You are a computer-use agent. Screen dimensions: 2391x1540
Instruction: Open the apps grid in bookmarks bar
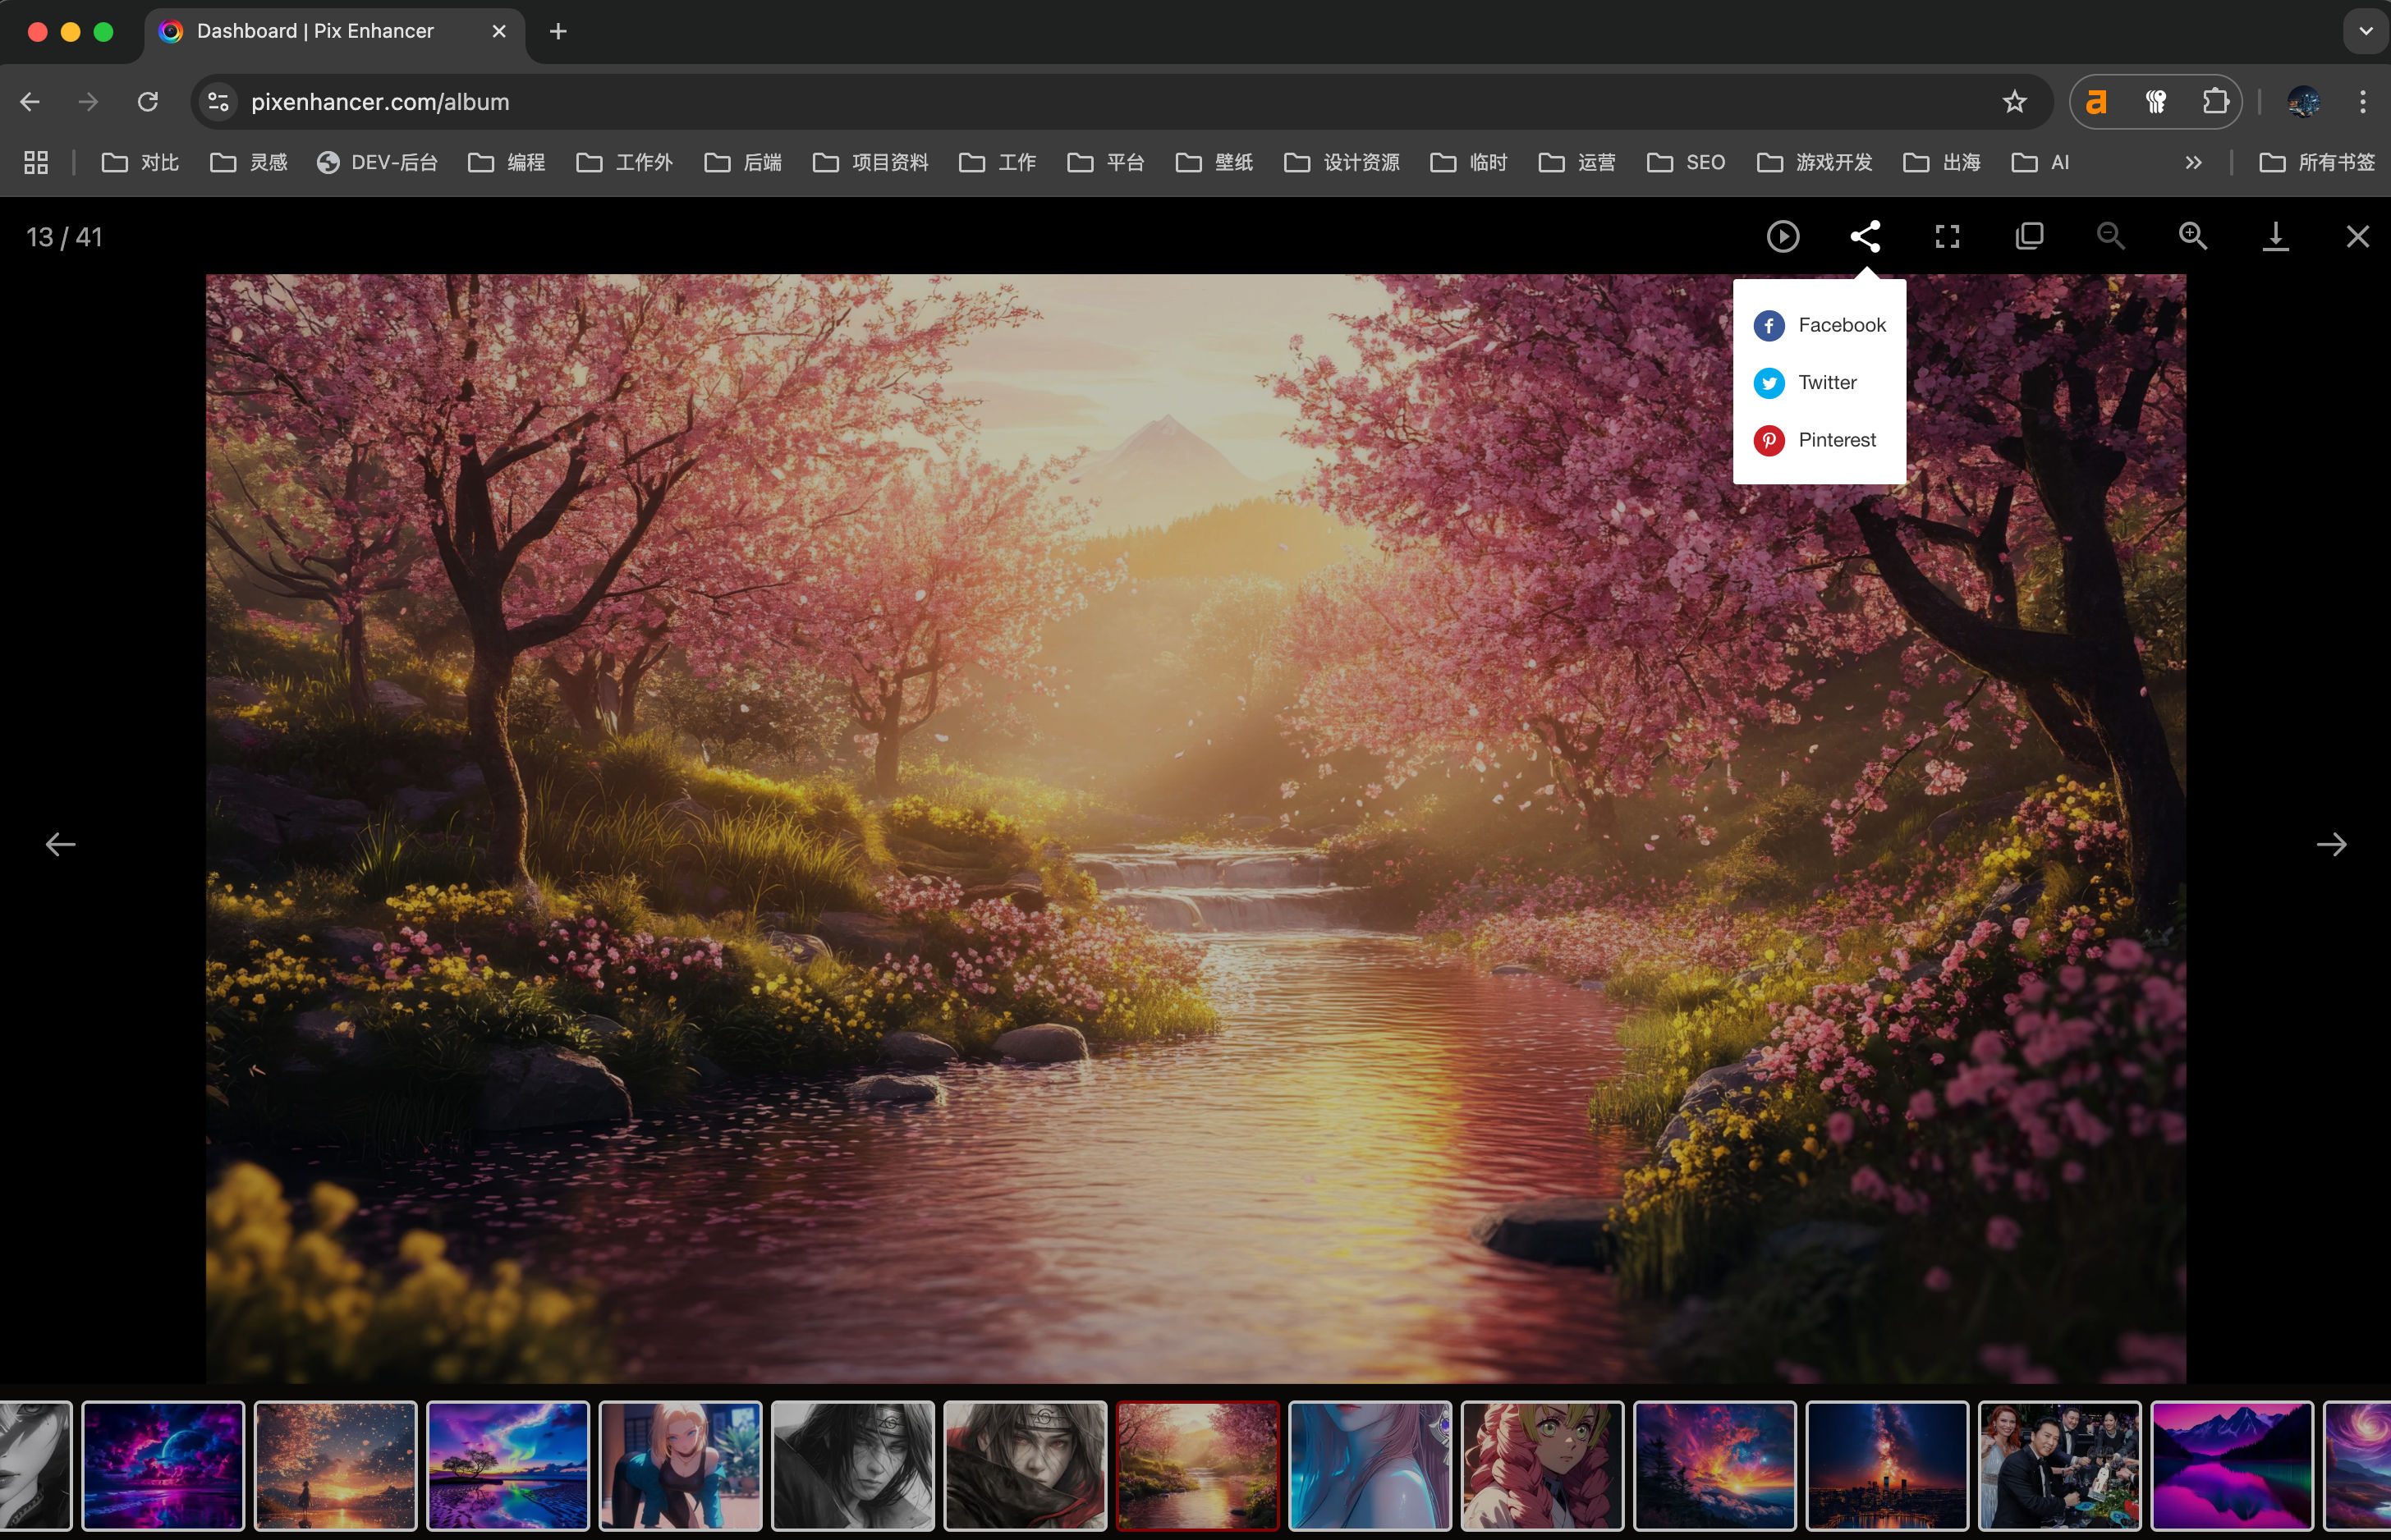36,162
